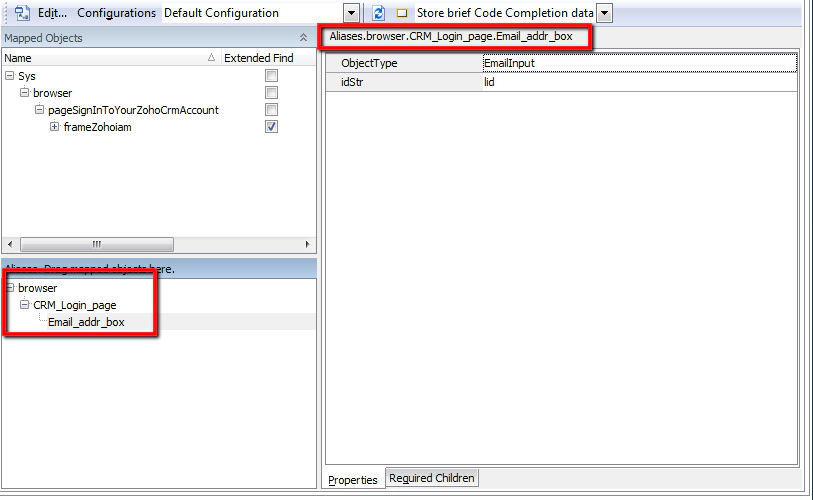This screenshot has height=500, width=813.
Task: Collapse the CRM_Login_page alias node
Action: (x=24, y=304)
